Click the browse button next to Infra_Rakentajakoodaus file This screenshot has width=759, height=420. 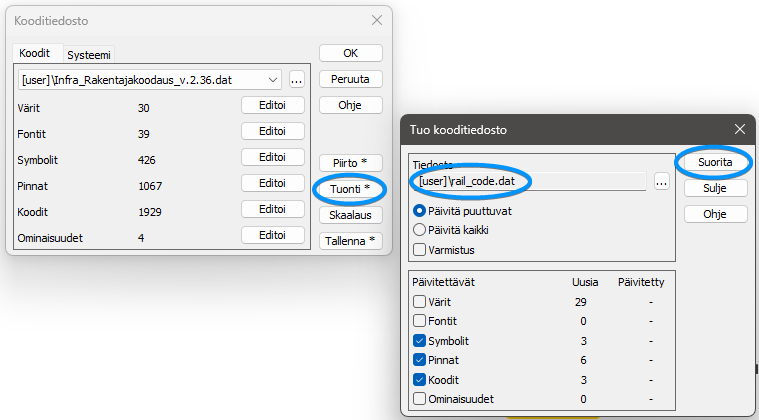(297, 79)
